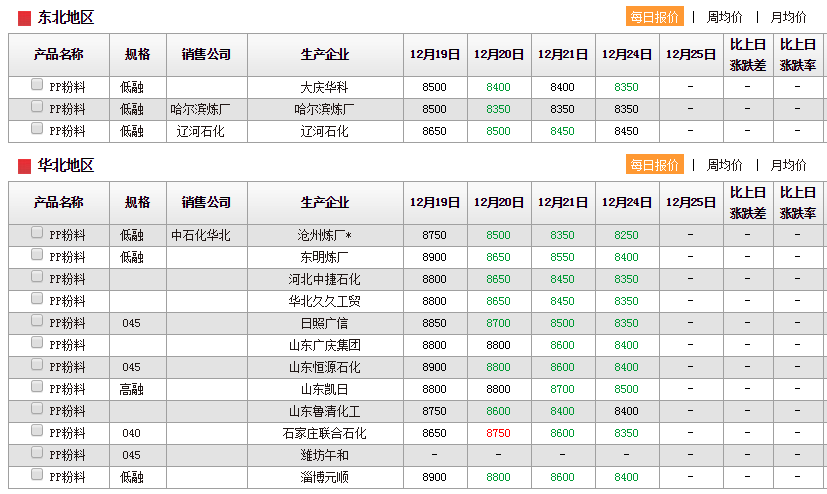Click producer name 淄博元顺

point(324,477)
